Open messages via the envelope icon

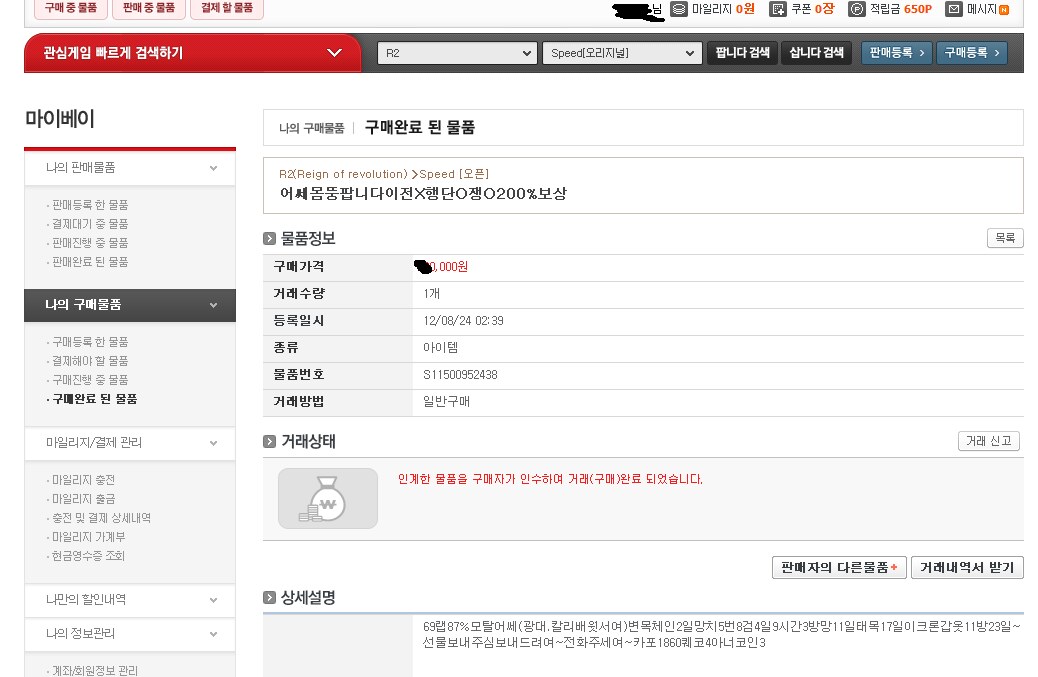click(954, 9)
